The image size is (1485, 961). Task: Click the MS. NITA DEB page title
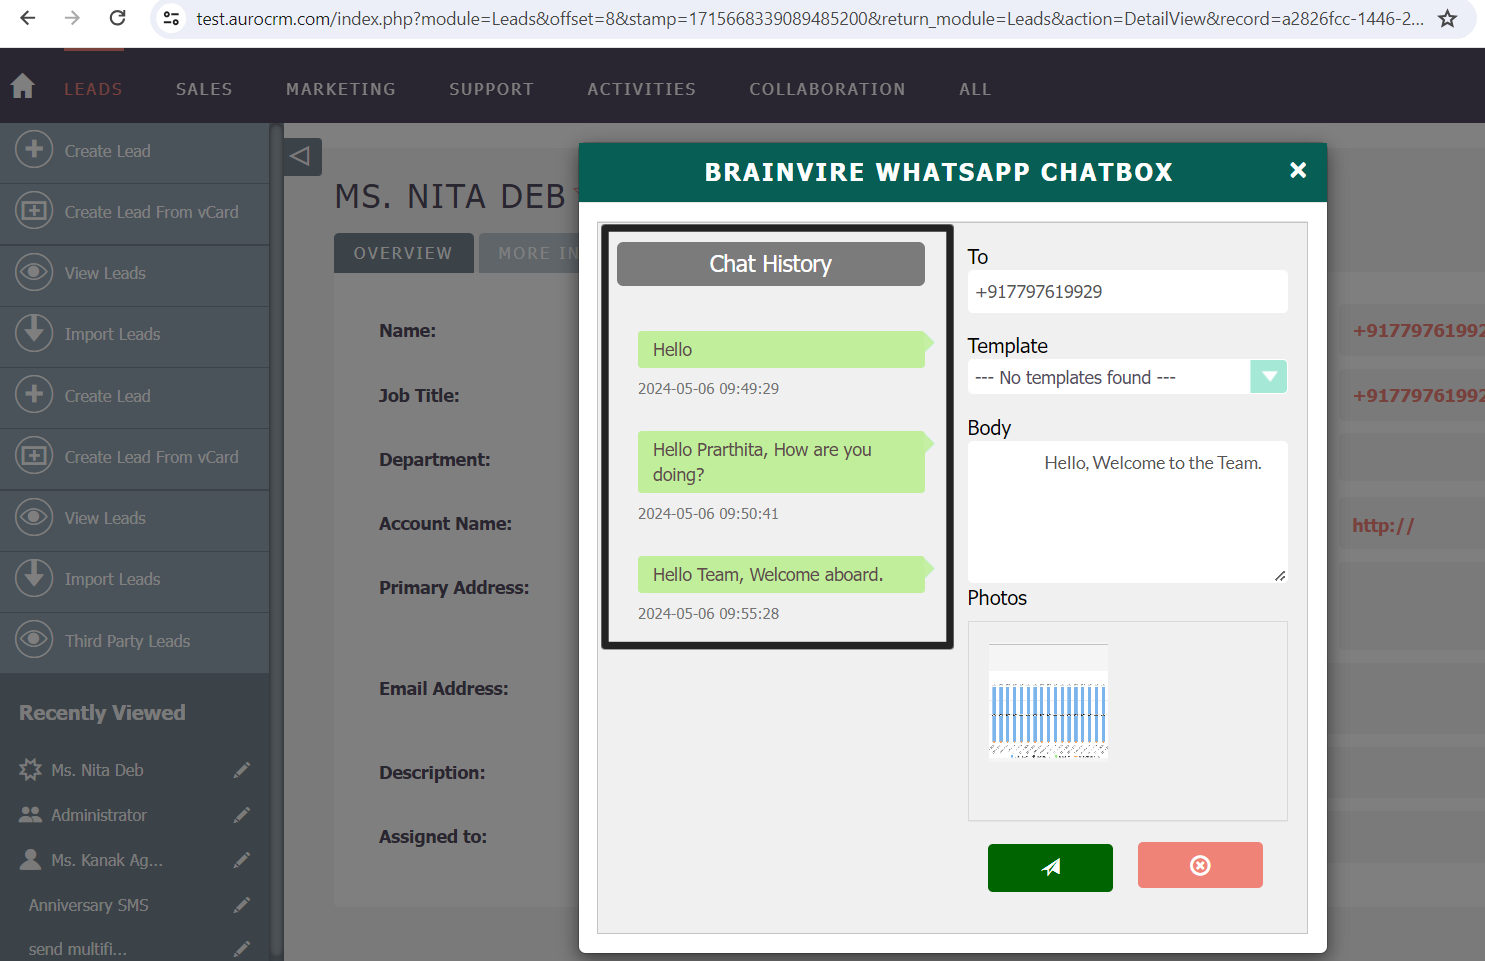click(x=451, y=196)
